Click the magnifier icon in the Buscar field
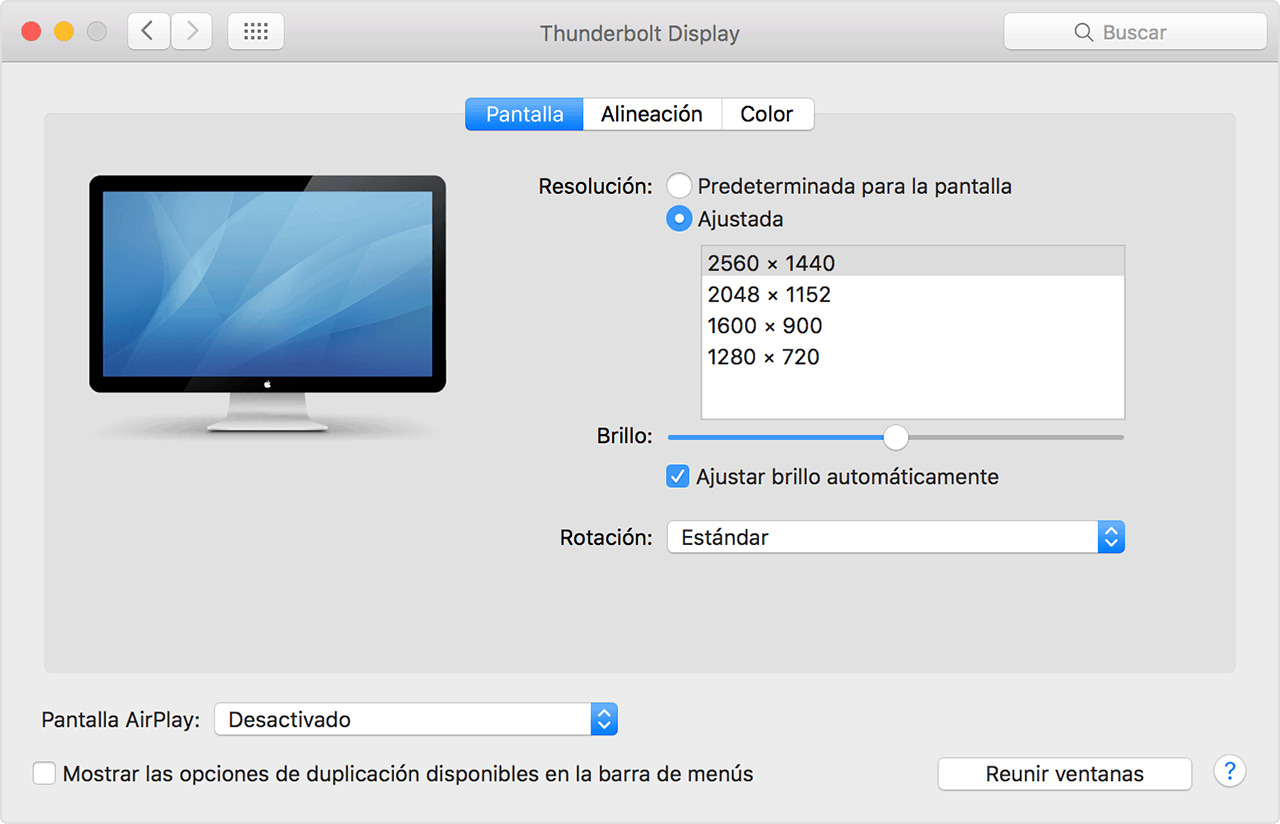1280x824 pixels. click(1083, 33)
